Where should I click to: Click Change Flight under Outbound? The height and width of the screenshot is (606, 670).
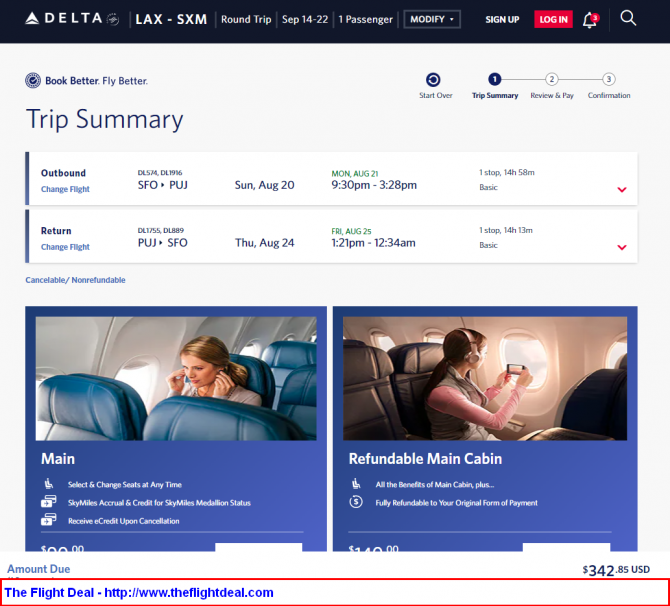click(x=65, y=189)
